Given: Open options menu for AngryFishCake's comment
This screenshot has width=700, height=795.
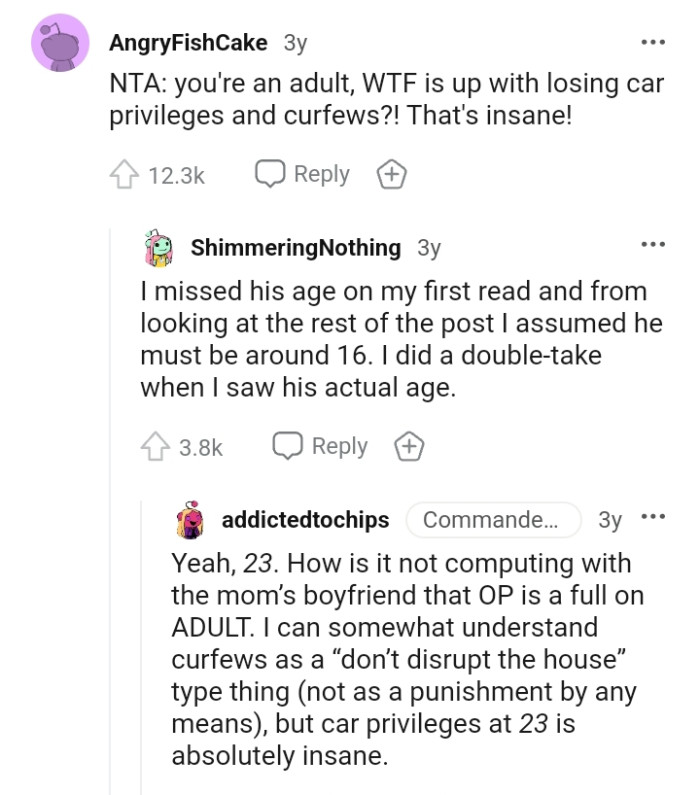Looking at the screenshot, I should [653, 43].
